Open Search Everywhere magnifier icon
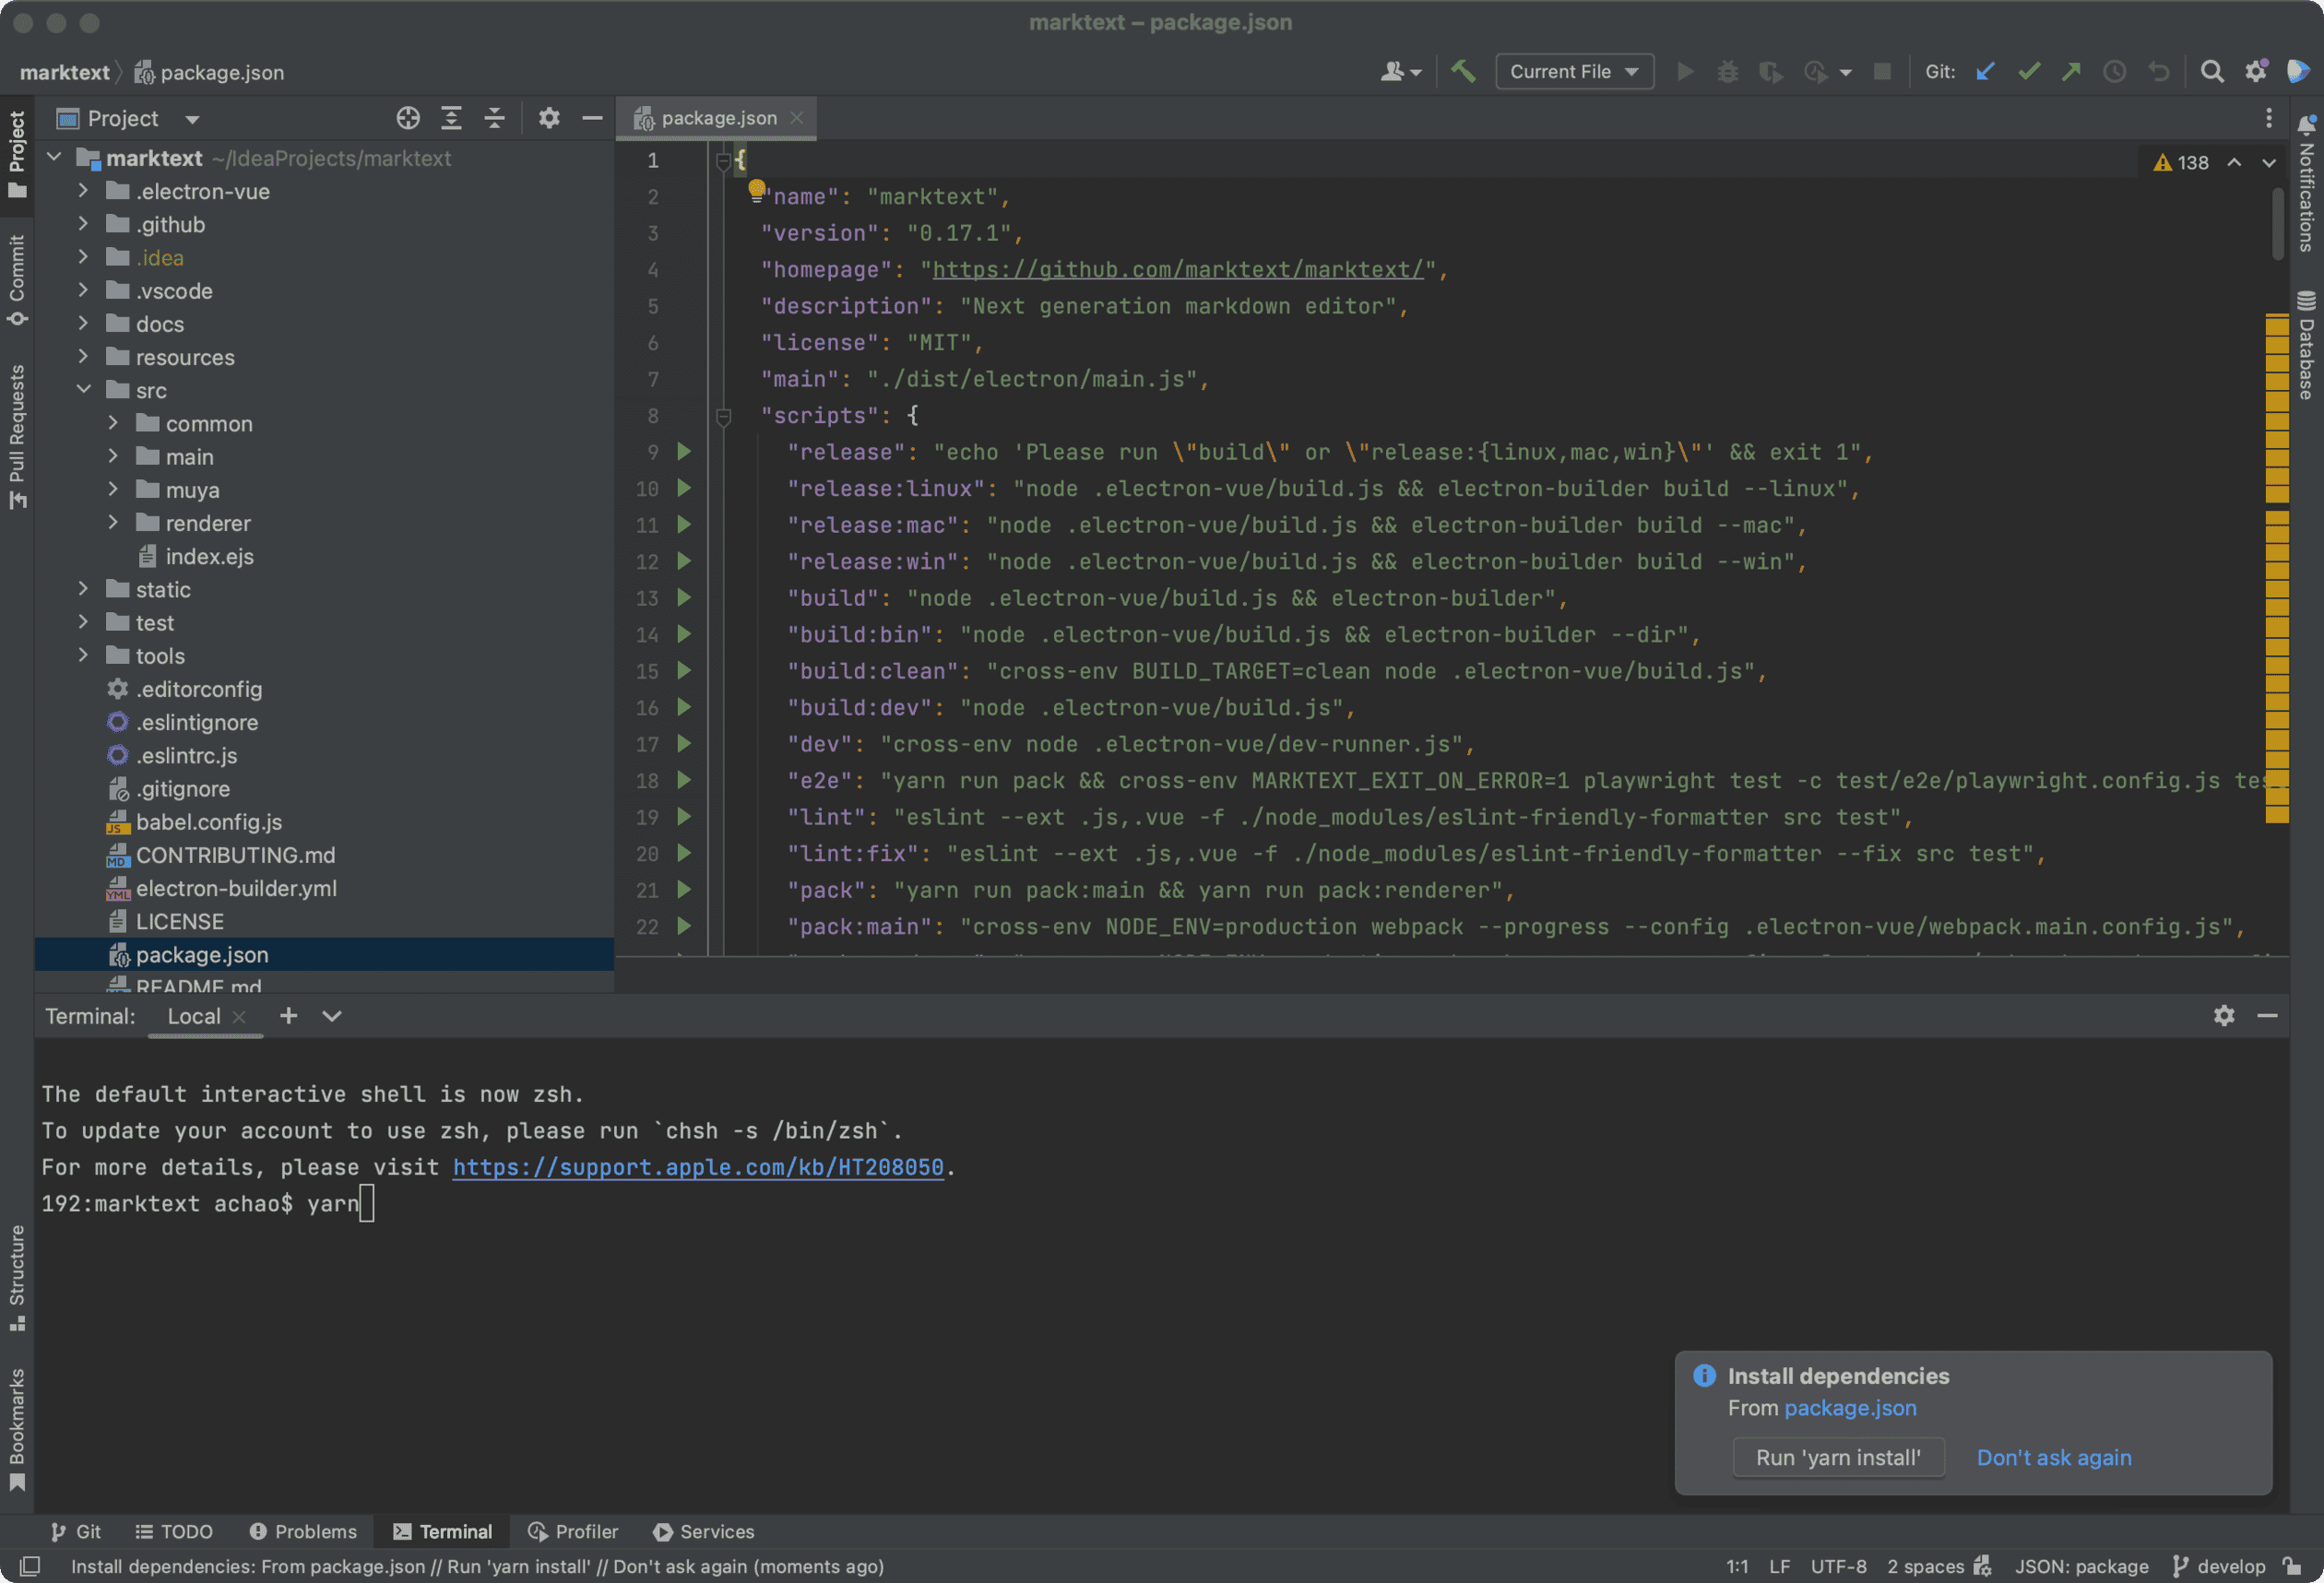Image resolution: width=2324 pixels, height=1583 pixels. point(2212,71)
